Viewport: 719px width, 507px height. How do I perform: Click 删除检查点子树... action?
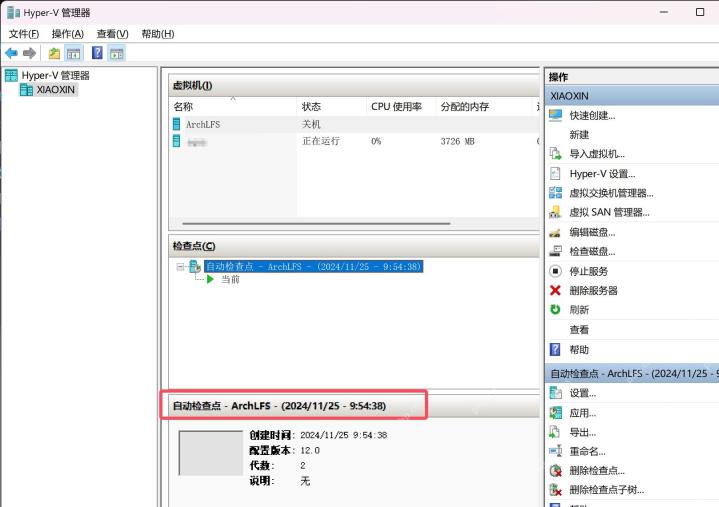click(x=606, y=490)
